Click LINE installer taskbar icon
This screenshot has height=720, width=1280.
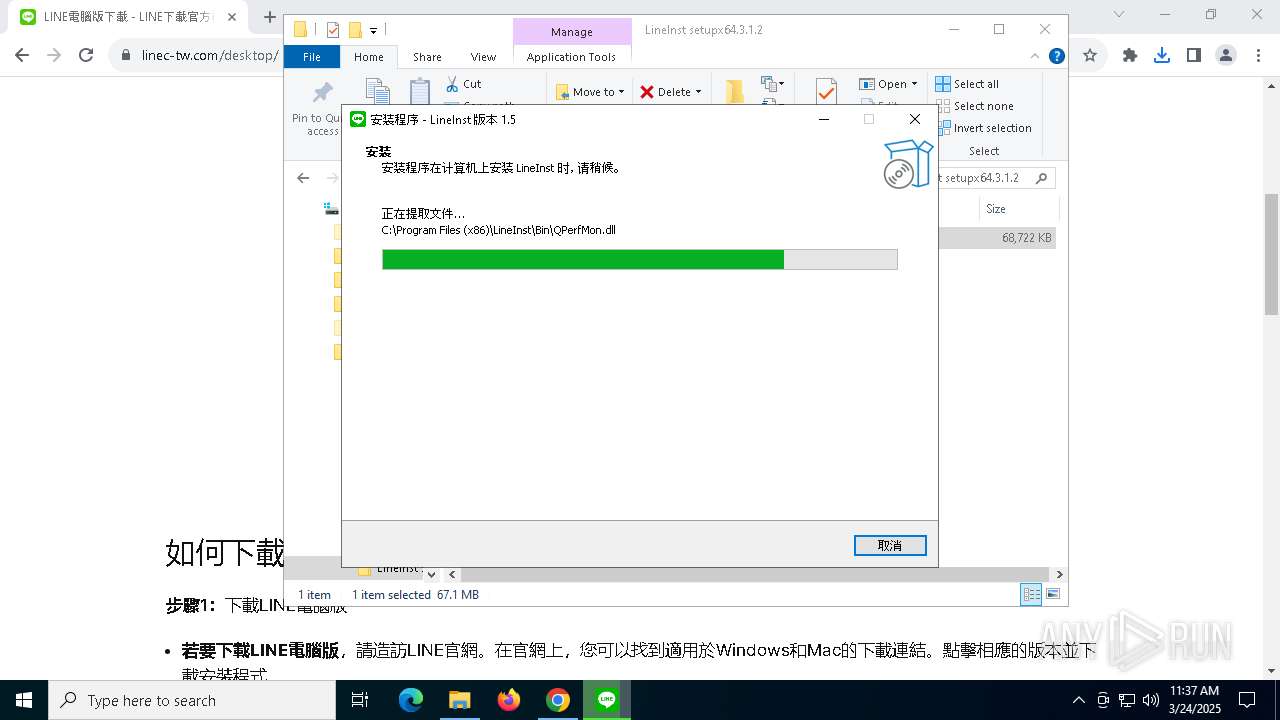click(x=606, y=700)
